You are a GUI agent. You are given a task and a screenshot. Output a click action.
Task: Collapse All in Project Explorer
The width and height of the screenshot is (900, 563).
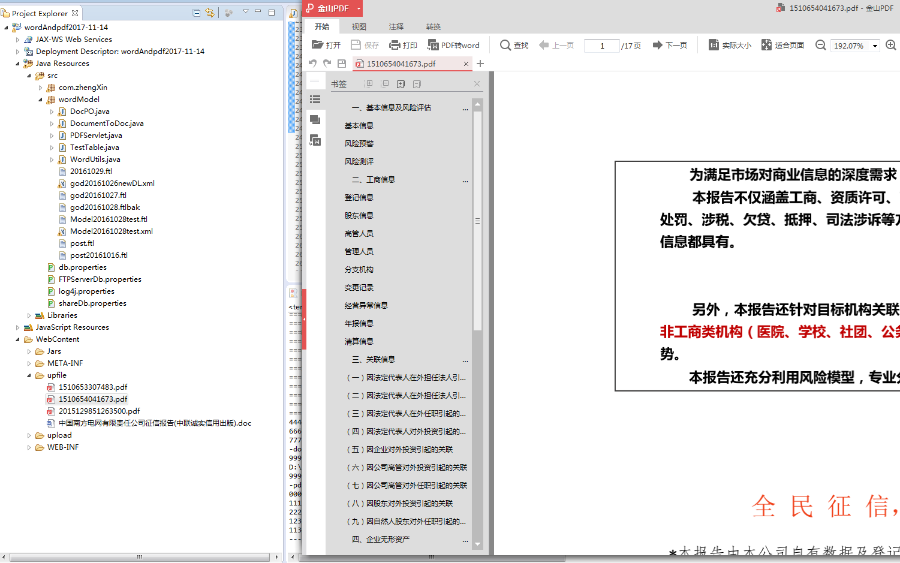coord(196,13)
